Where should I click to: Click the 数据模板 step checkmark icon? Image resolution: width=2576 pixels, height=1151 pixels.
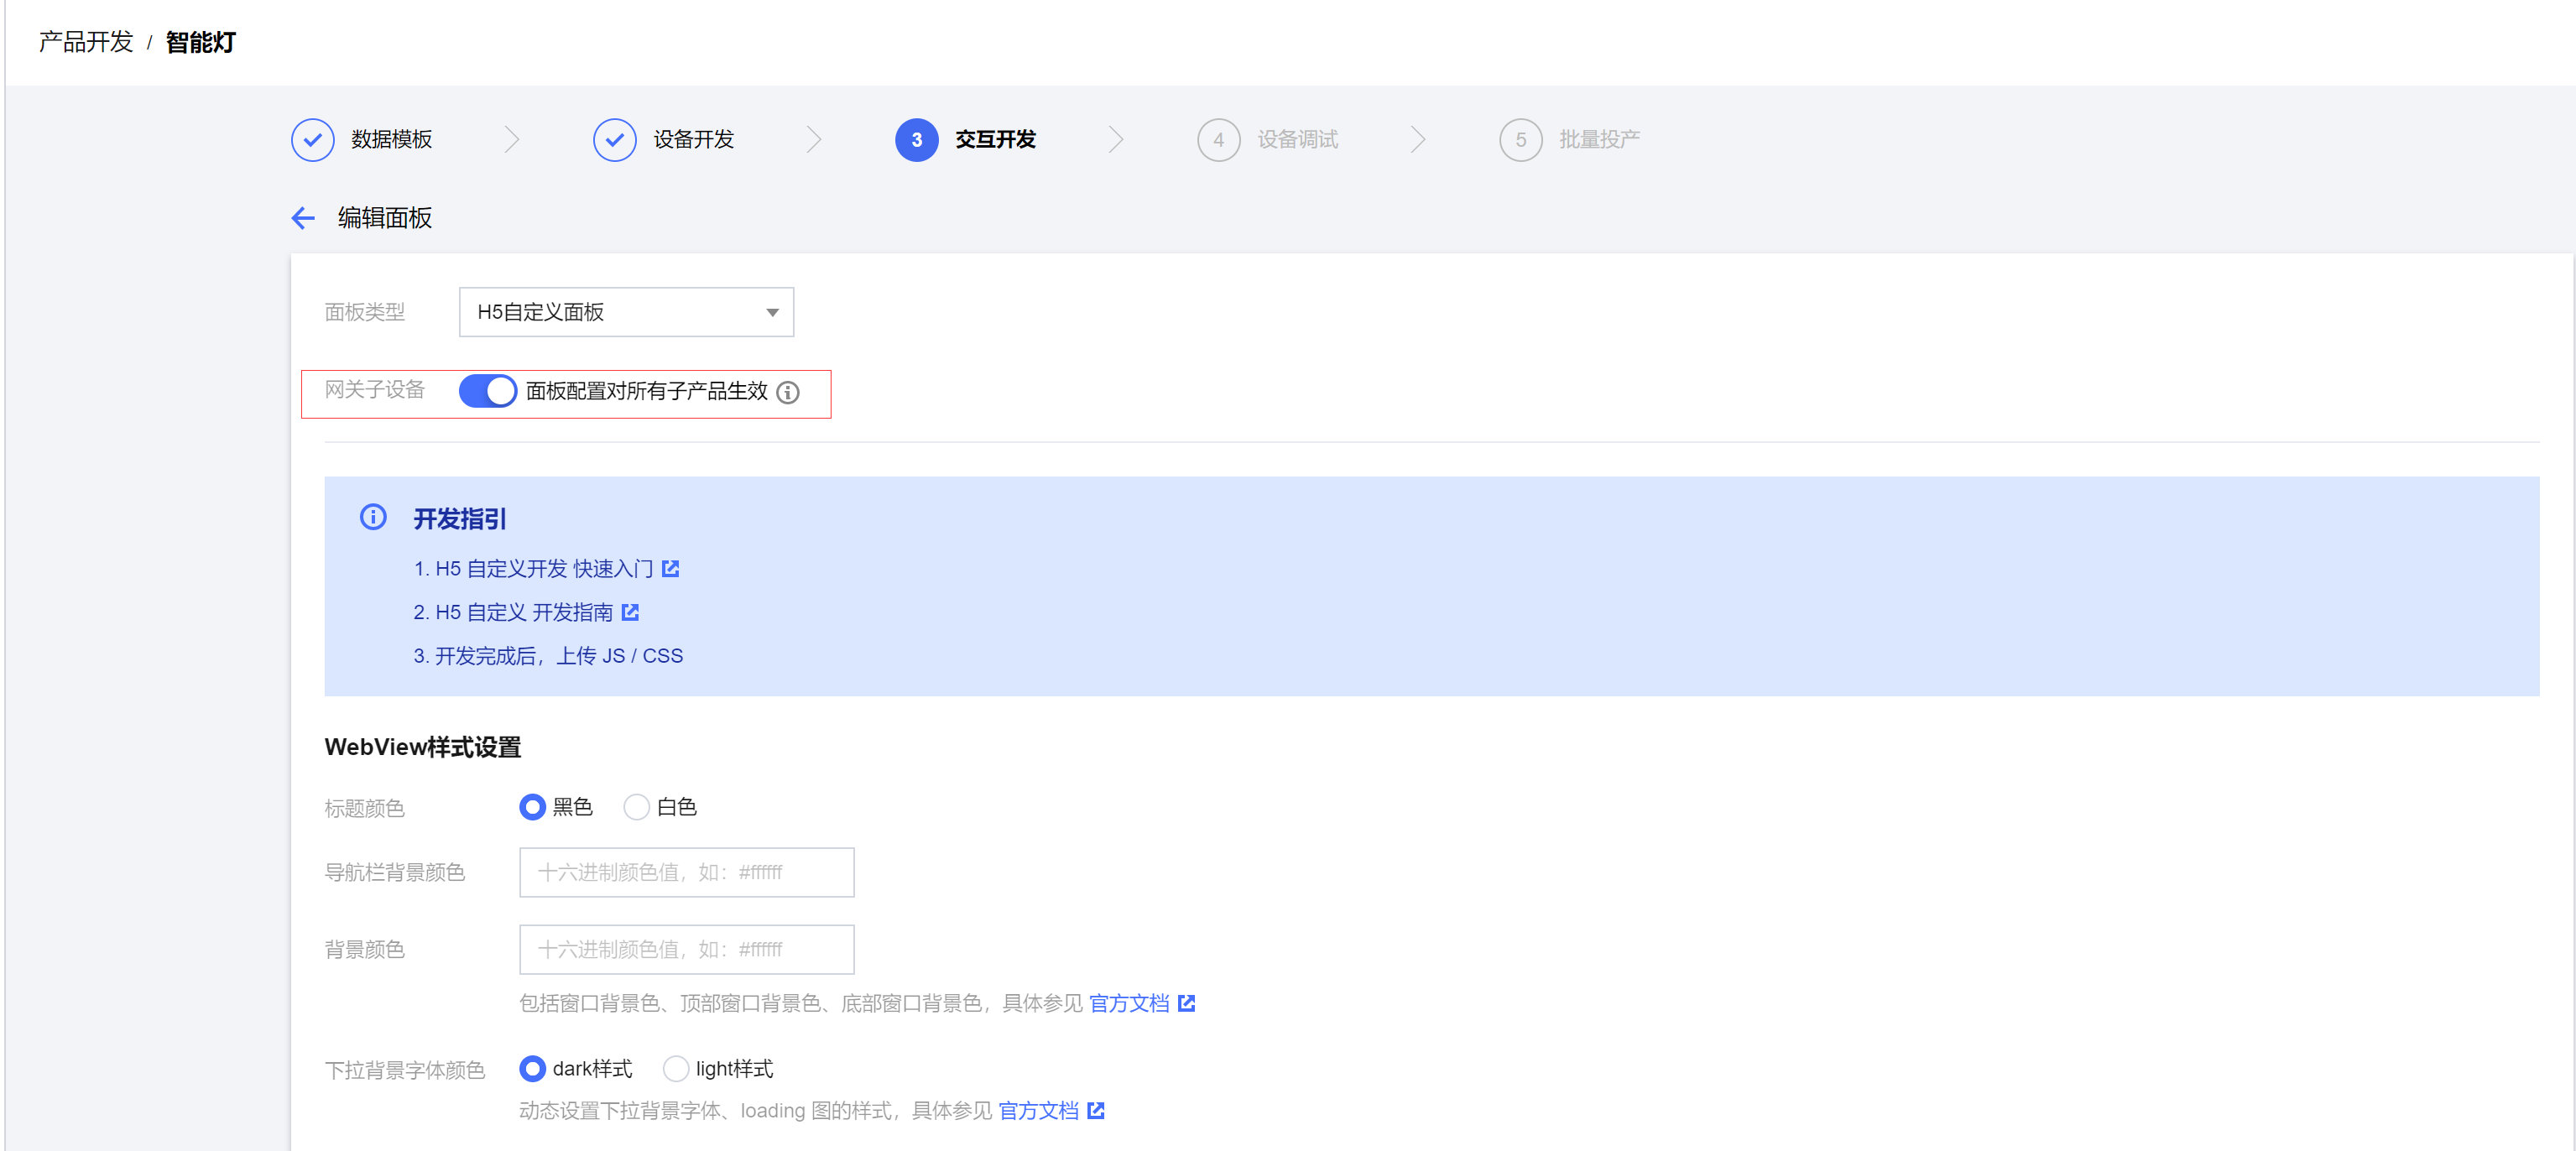pos(313,140)
